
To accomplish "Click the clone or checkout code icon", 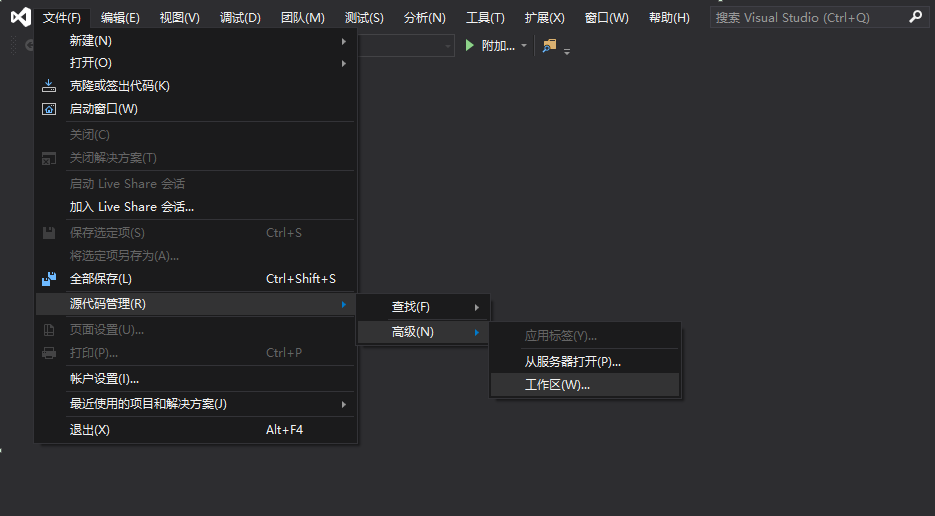I will tap(49, 86).
